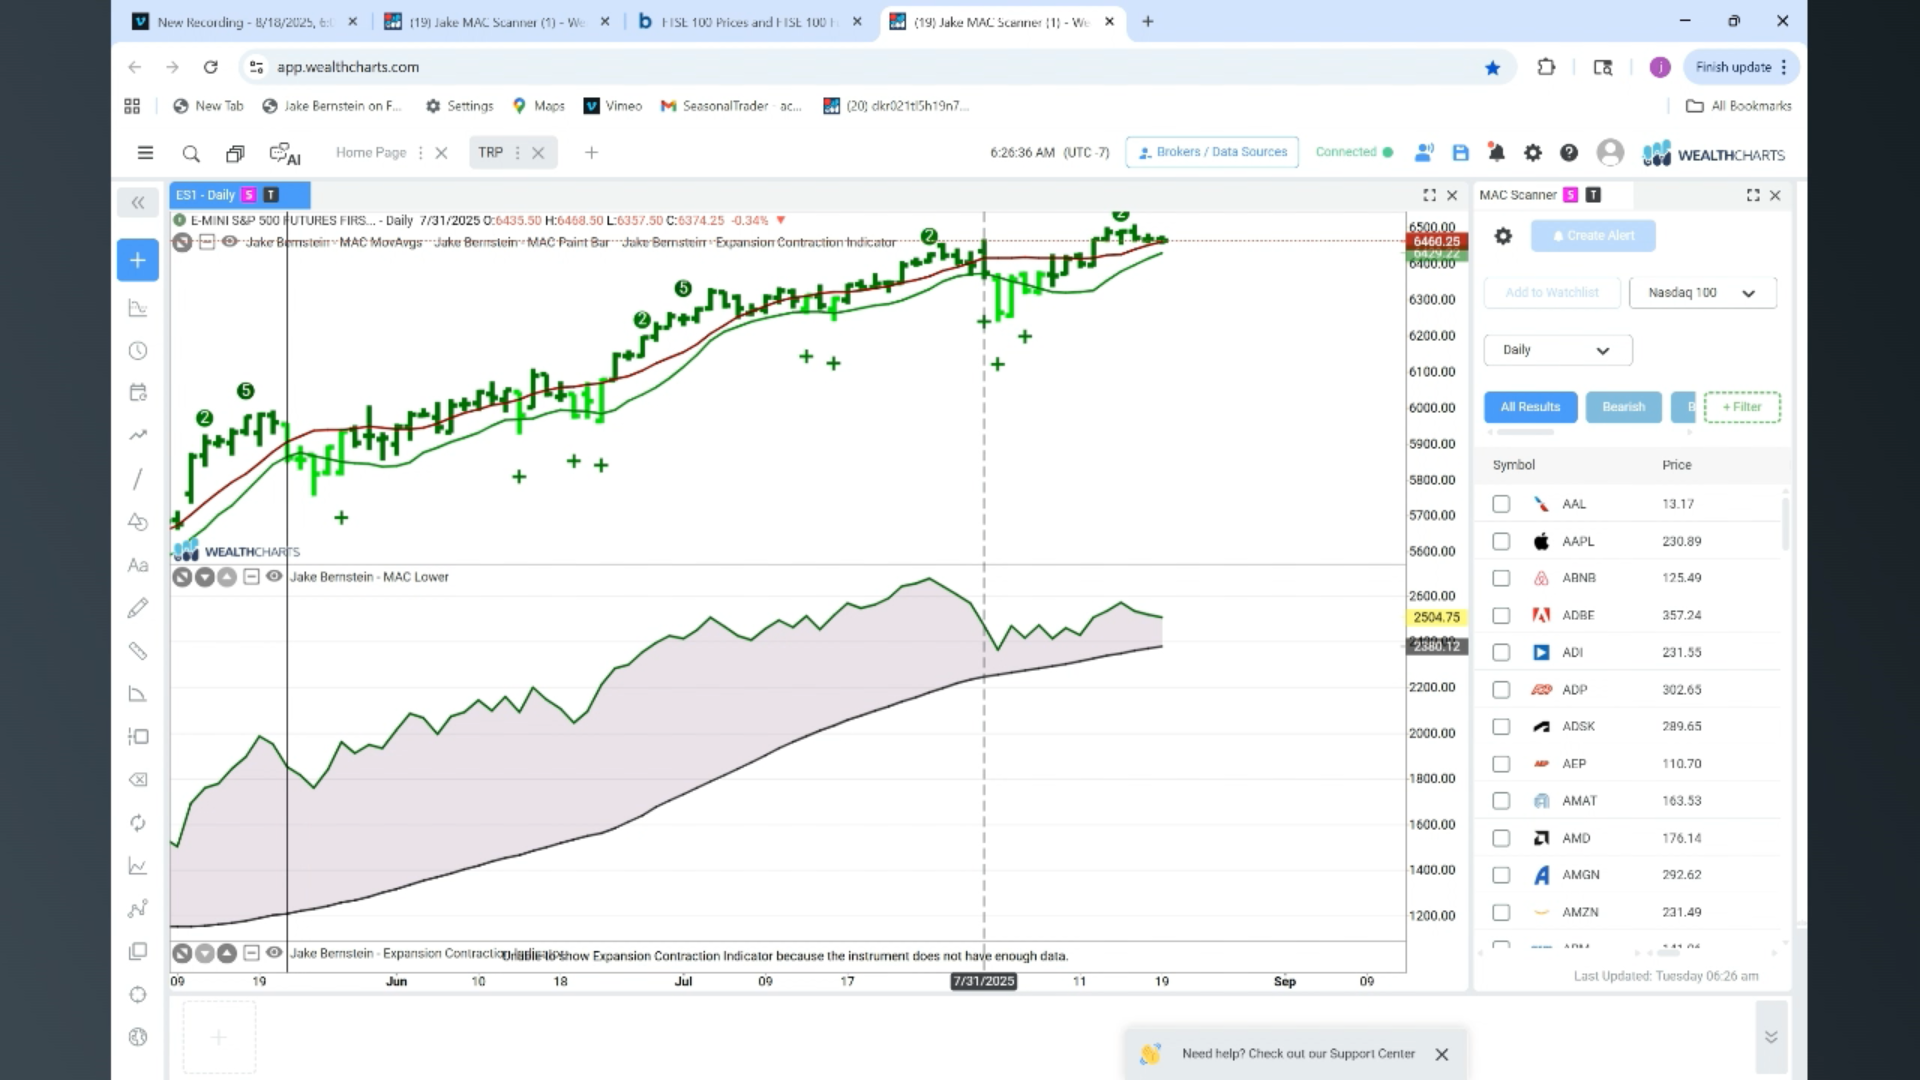Check the ADBE row checkbox
The height and width of the screenshot is (1080, 1920).
[x=1501, y=615]
